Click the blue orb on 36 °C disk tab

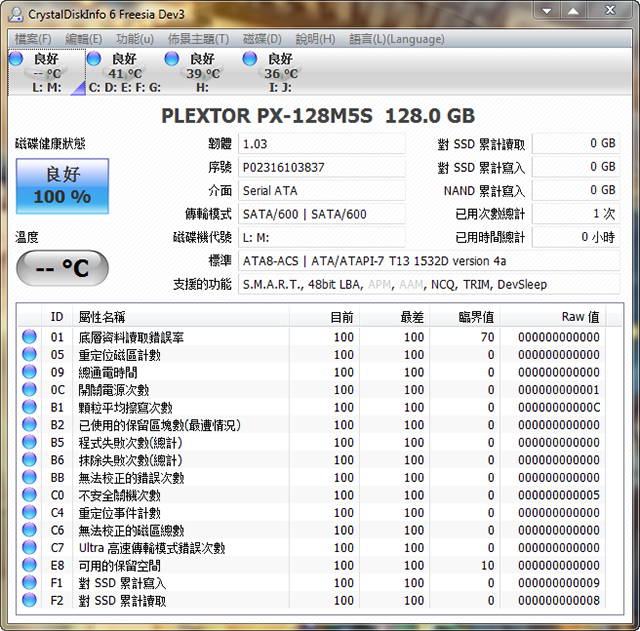point(250,58)
